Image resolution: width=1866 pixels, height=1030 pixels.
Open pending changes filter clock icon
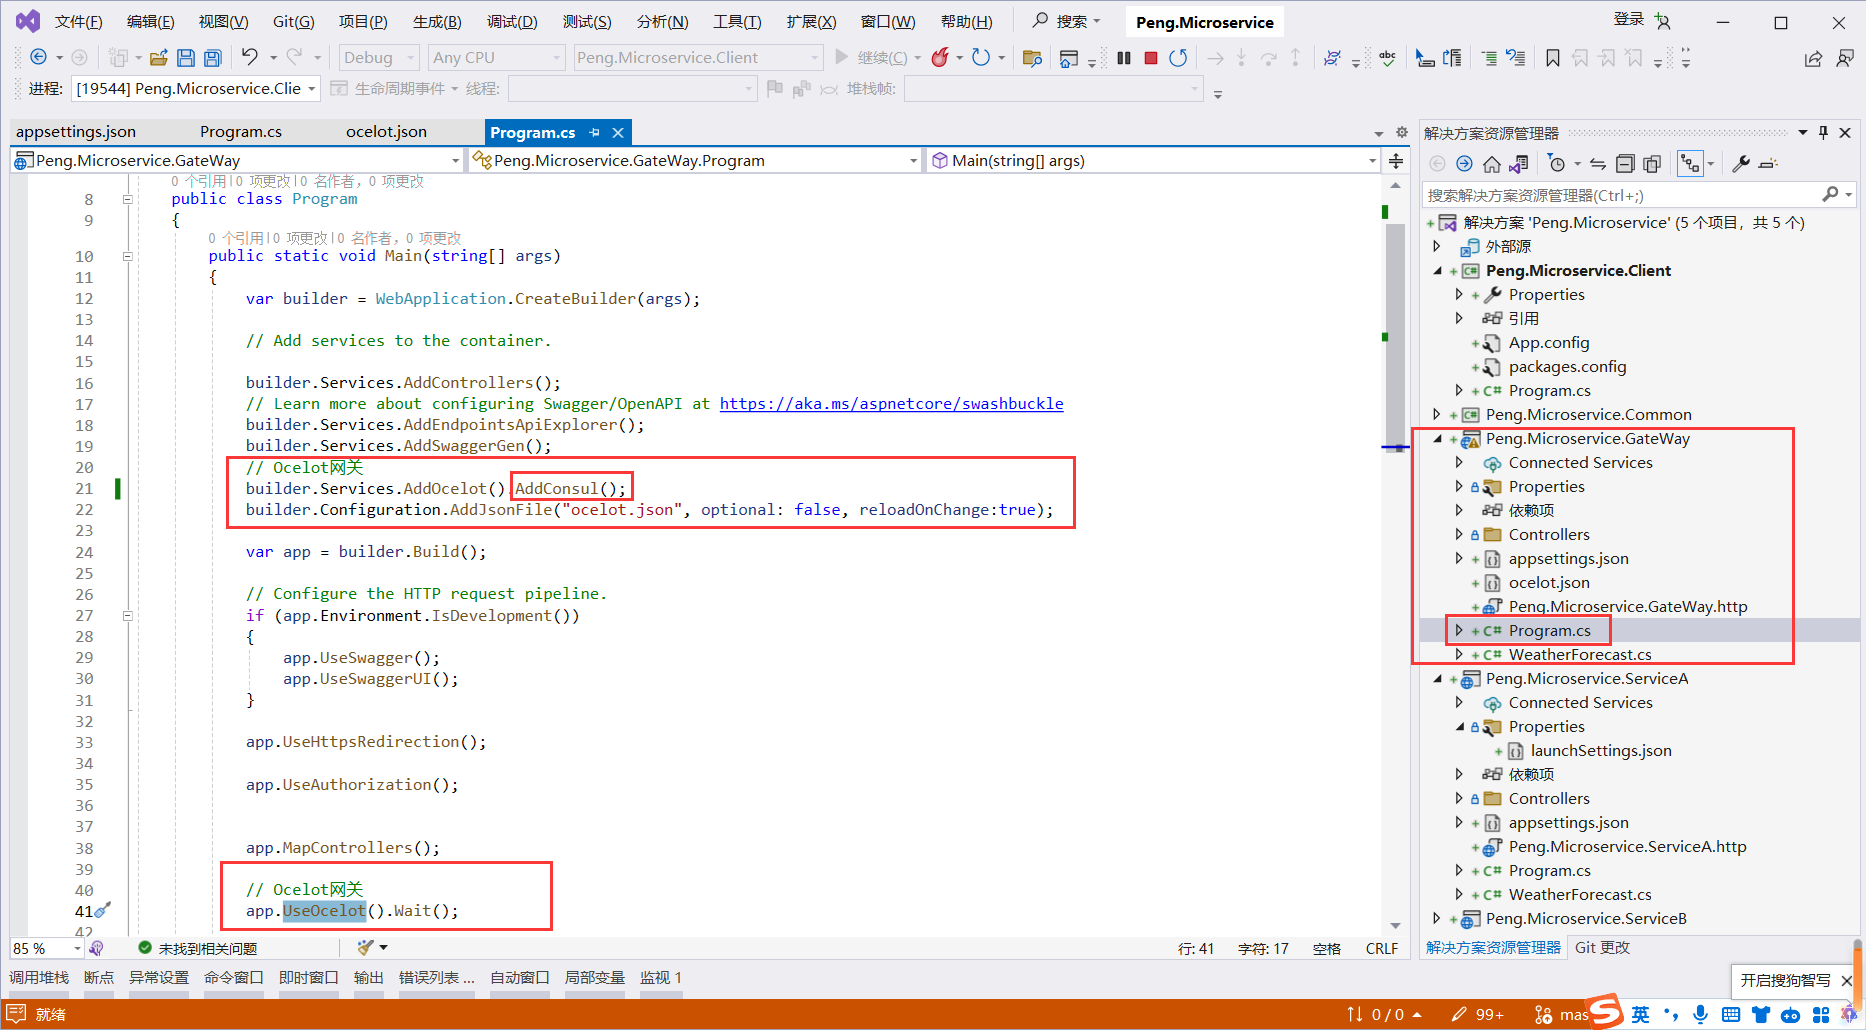click(1556, 163)
